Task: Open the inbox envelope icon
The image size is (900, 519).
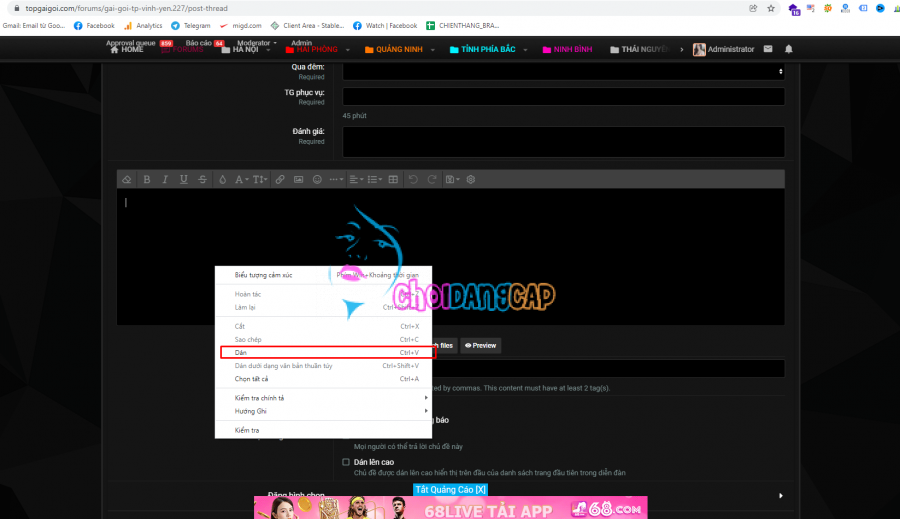Action: pyautogui.click(x=768, y=49)
